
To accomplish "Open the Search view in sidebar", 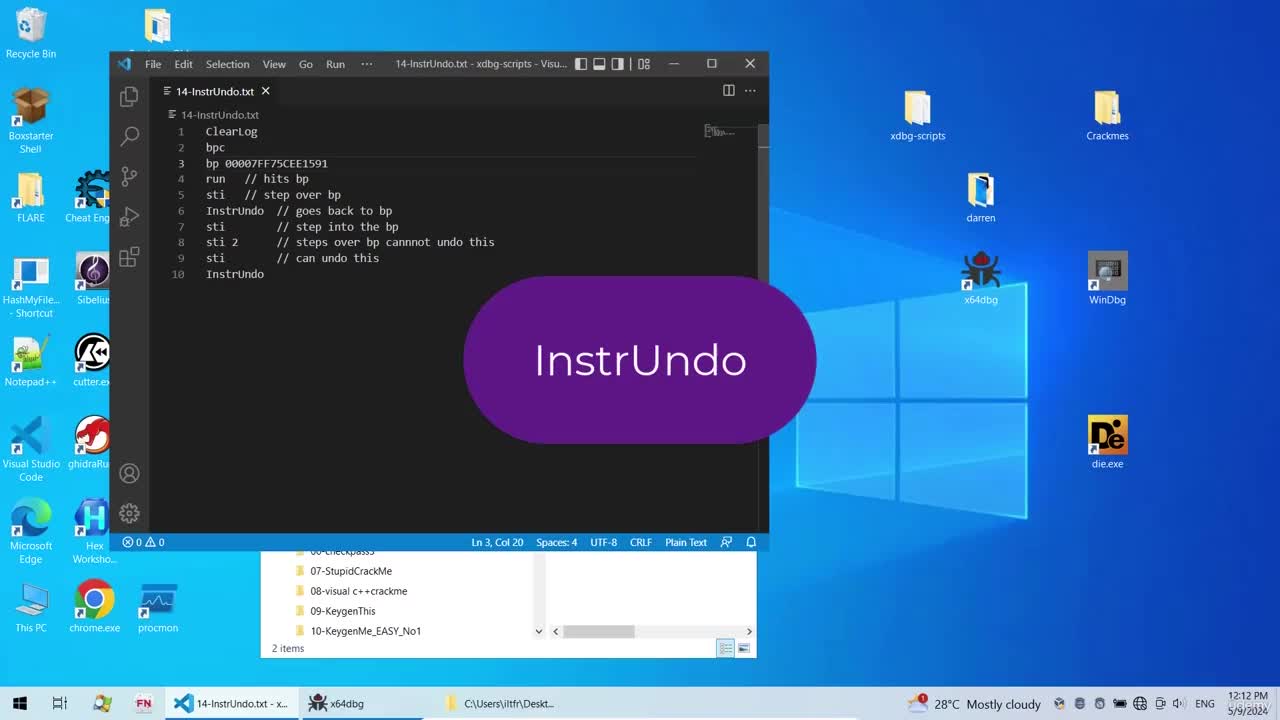I will [x=129, y=137].
